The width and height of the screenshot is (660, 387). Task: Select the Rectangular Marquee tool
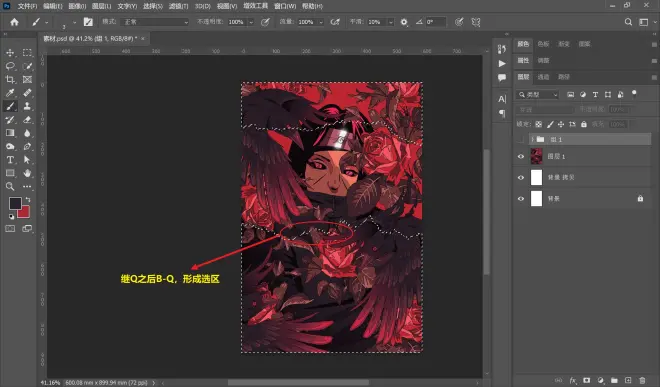pyautogui.click(x=27, y=53)
